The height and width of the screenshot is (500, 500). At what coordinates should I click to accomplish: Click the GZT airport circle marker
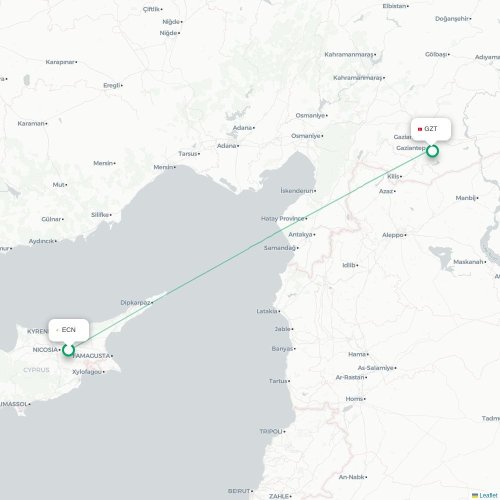[432, 151]
